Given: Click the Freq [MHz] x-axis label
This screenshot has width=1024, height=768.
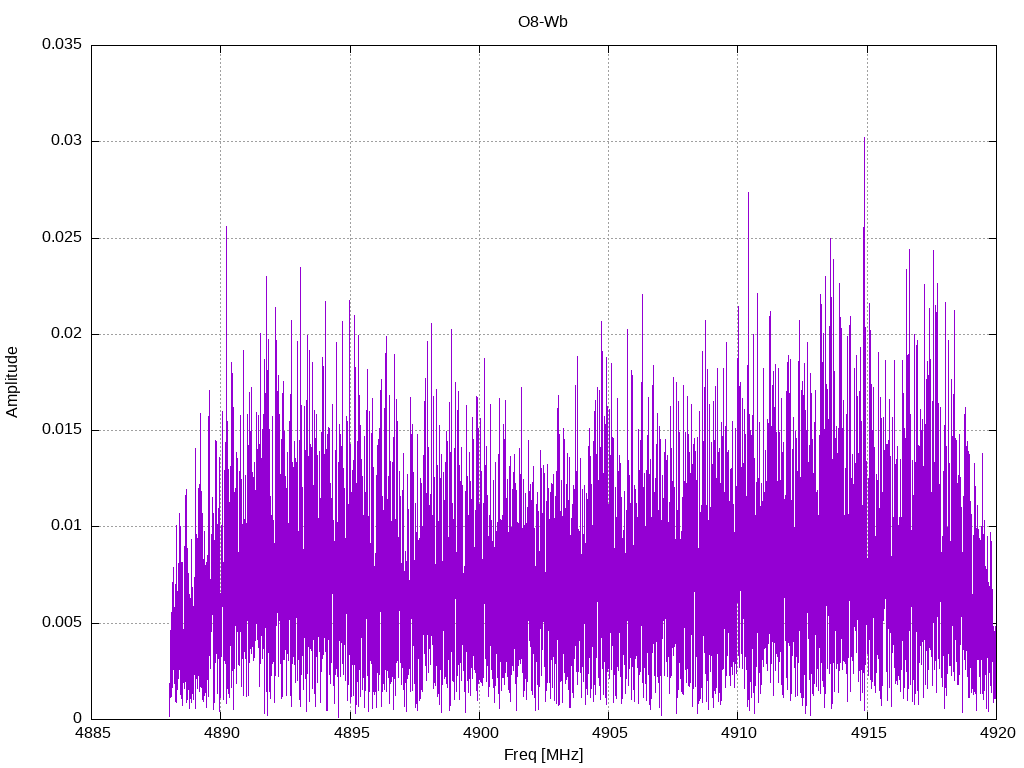Looking at the screenshot, I should [543, 755].
